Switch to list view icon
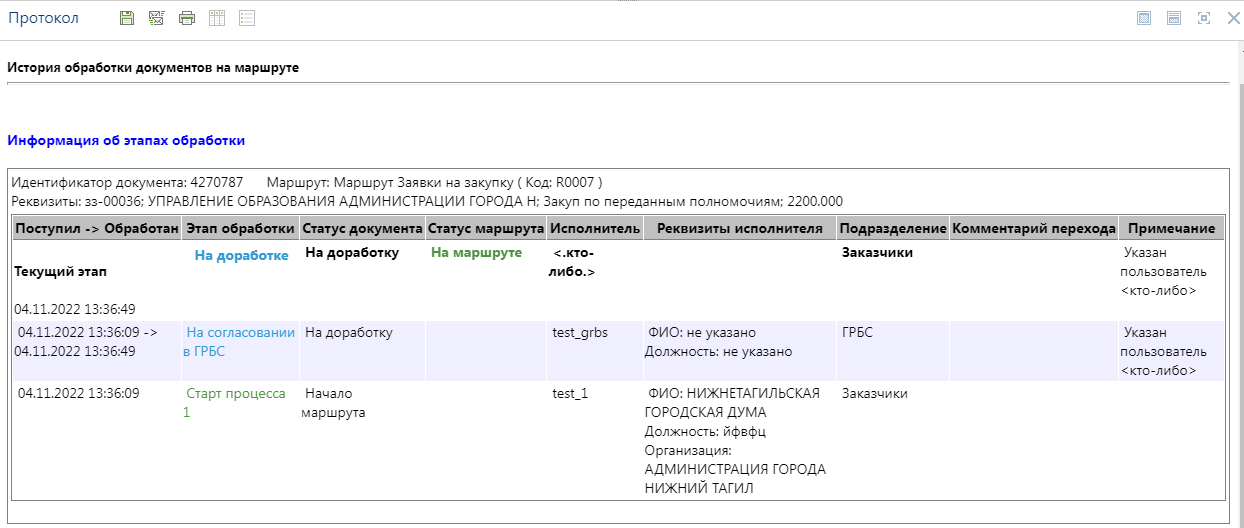Viewport: 1244px width, 528px height. [247, 18]
